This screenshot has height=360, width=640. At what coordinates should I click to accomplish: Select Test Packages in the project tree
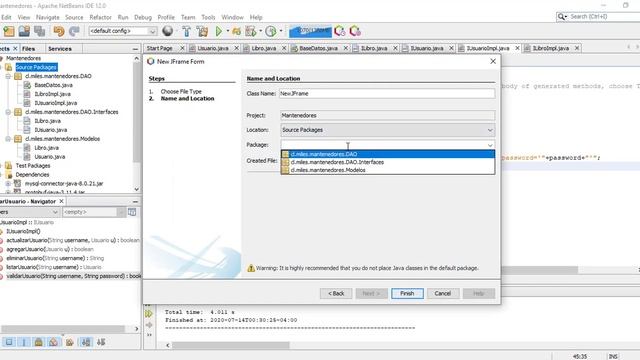(x=33, y=166)
